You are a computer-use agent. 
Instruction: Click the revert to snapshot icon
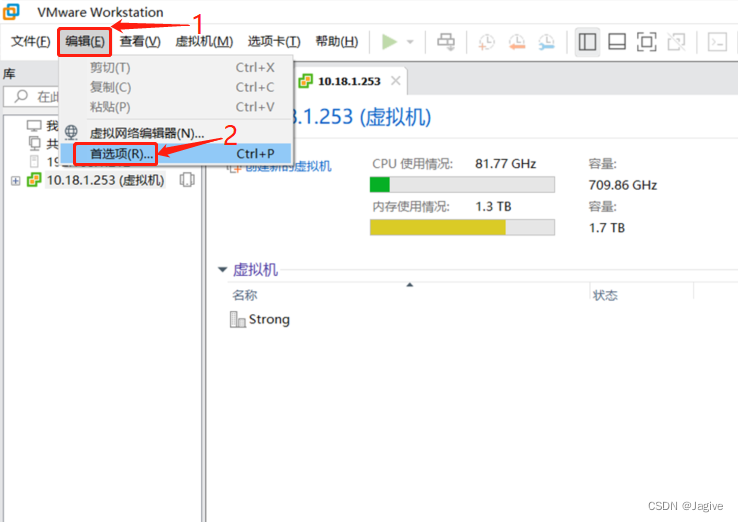pyautogui.click(x=517, y=42)
